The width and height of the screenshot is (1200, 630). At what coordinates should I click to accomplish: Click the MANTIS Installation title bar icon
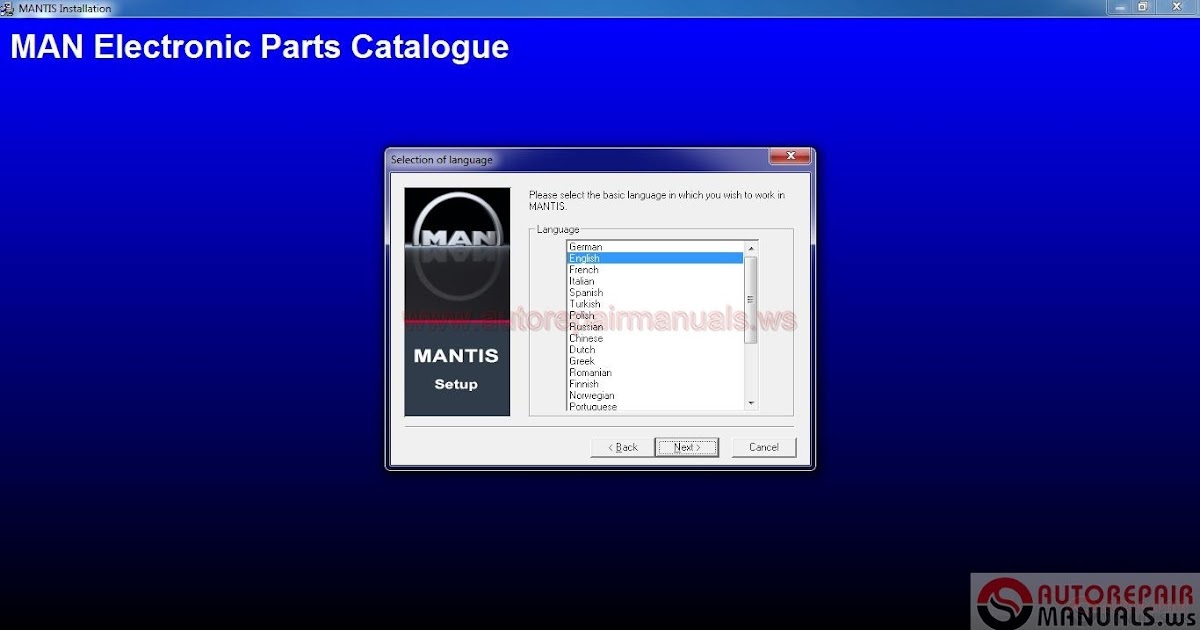pyautogui.click(x=8, y=8)
